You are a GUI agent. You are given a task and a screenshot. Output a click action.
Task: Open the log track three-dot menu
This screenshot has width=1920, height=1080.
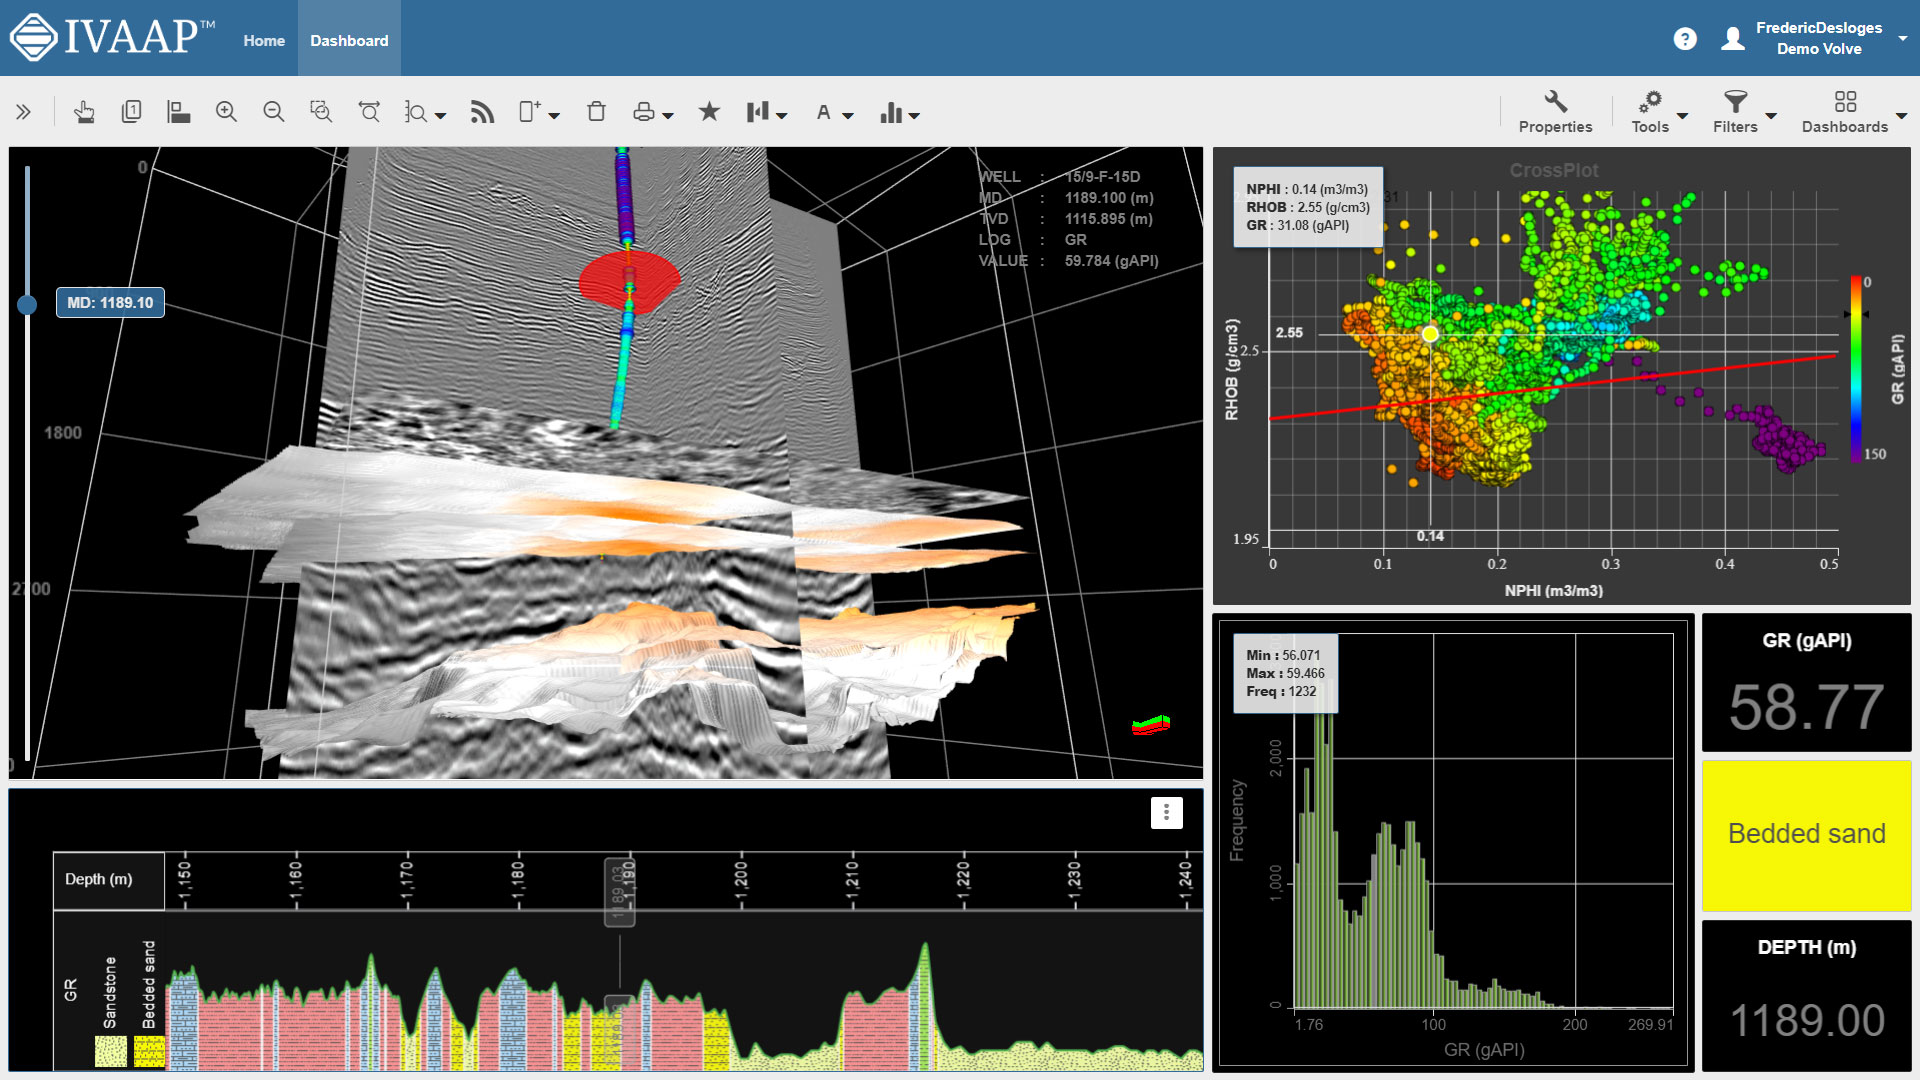pyautogui.click(x=1166, y=813)
